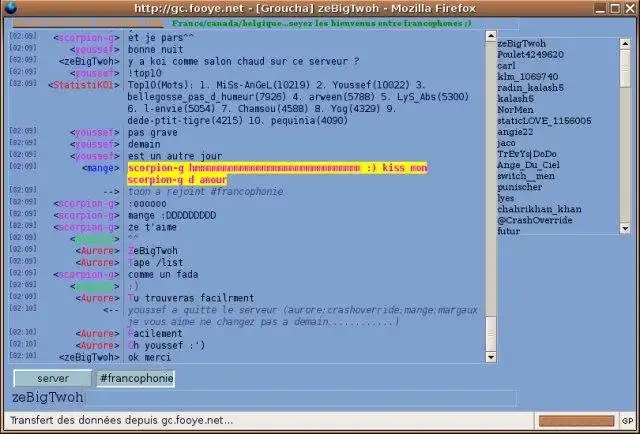
Task: Click the 'Tu trouveras facilrment' message
Action: click(x=191, y=298)
